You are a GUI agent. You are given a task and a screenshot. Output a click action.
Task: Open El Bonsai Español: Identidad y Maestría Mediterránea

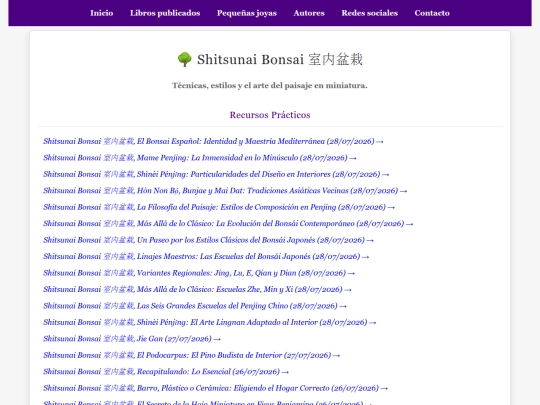click(x=213, y=141)
